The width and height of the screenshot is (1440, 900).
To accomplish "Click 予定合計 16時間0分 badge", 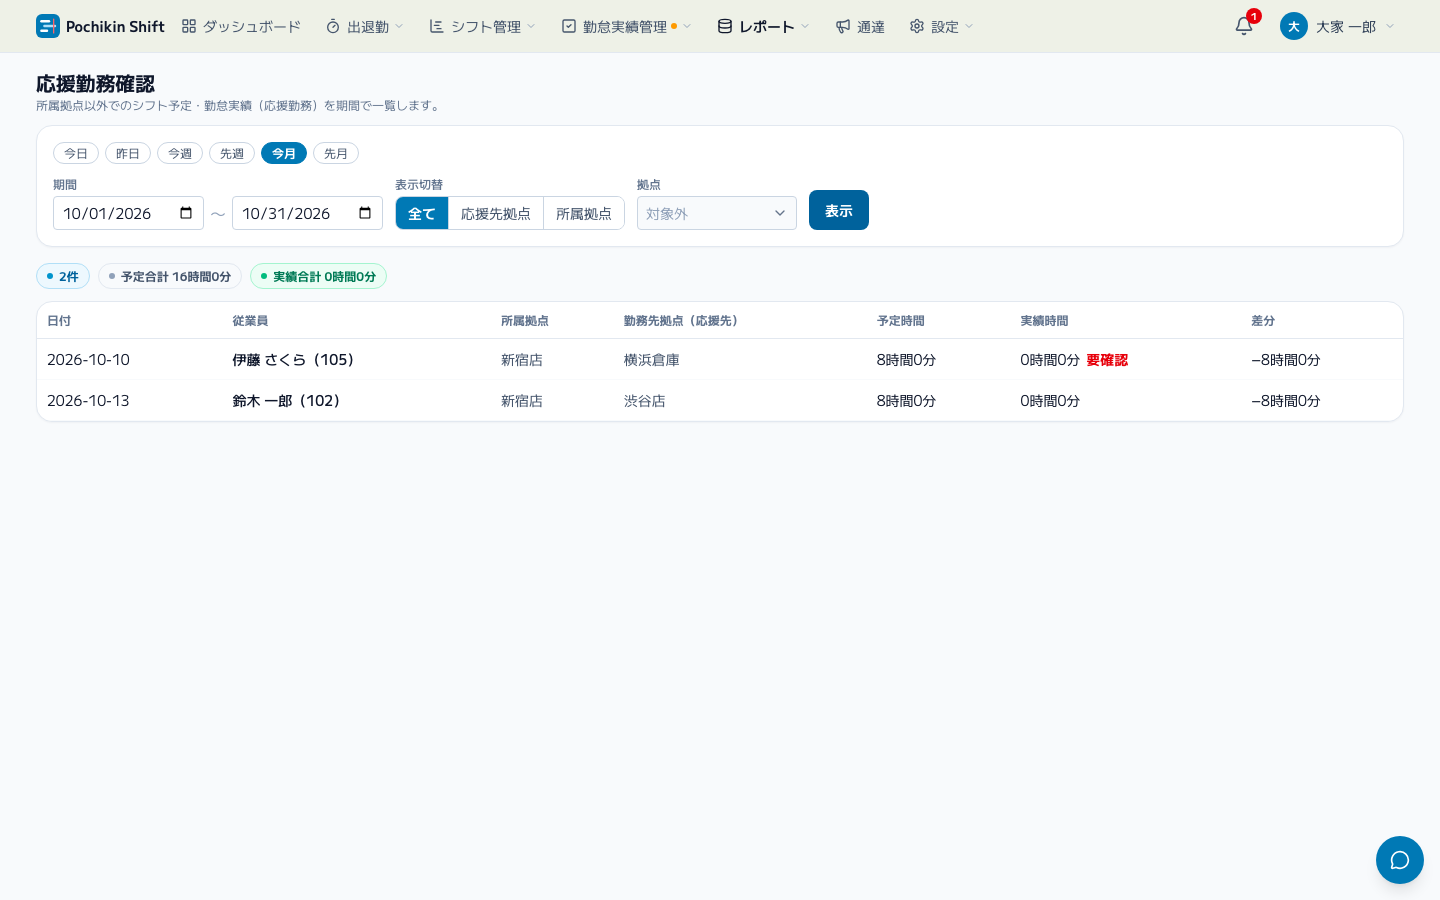I will click(x=170, y=276).
